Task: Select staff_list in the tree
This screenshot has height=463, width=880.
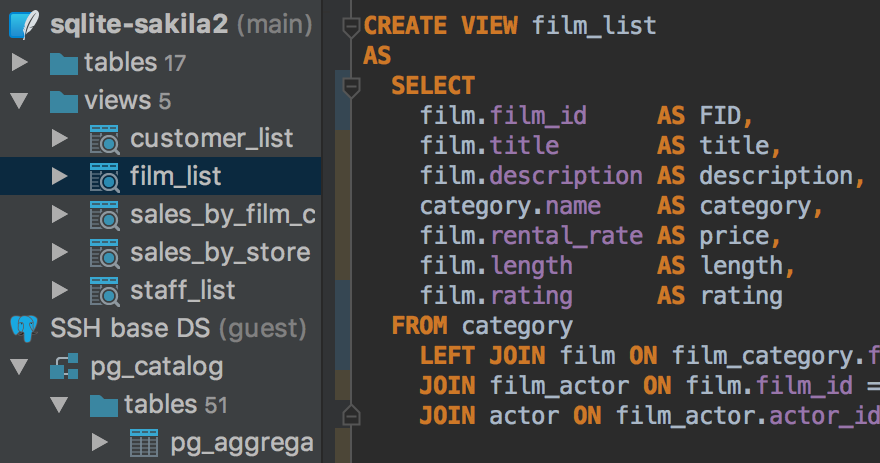Action: [x=161, y=290]
